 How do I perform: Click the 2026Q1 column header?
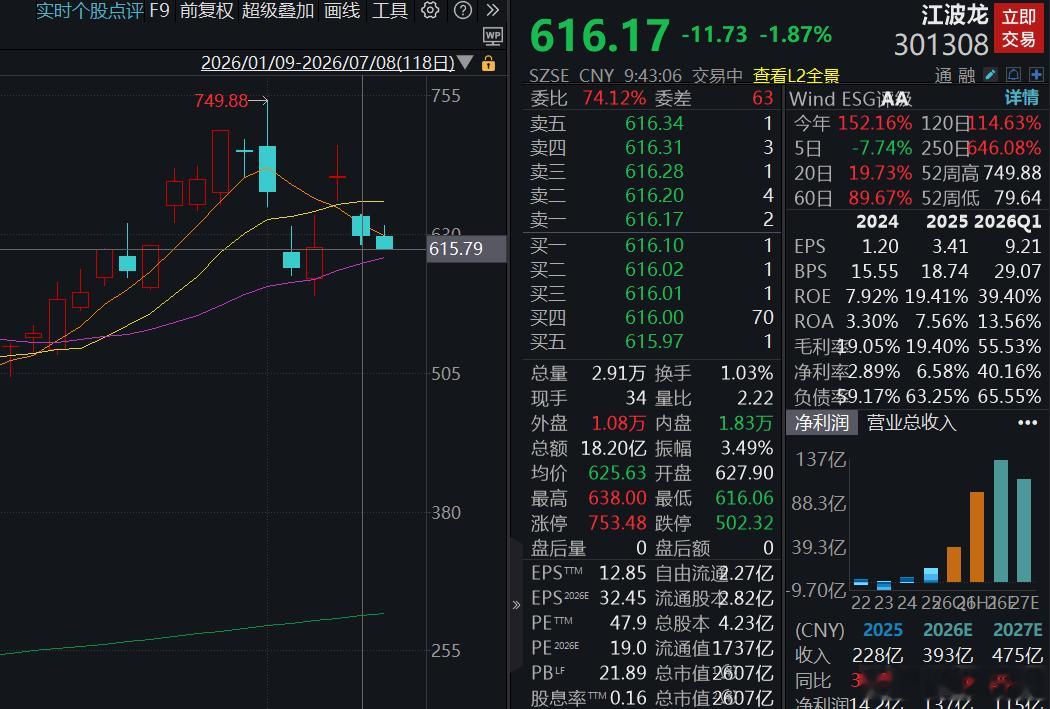pos(1008,222)
